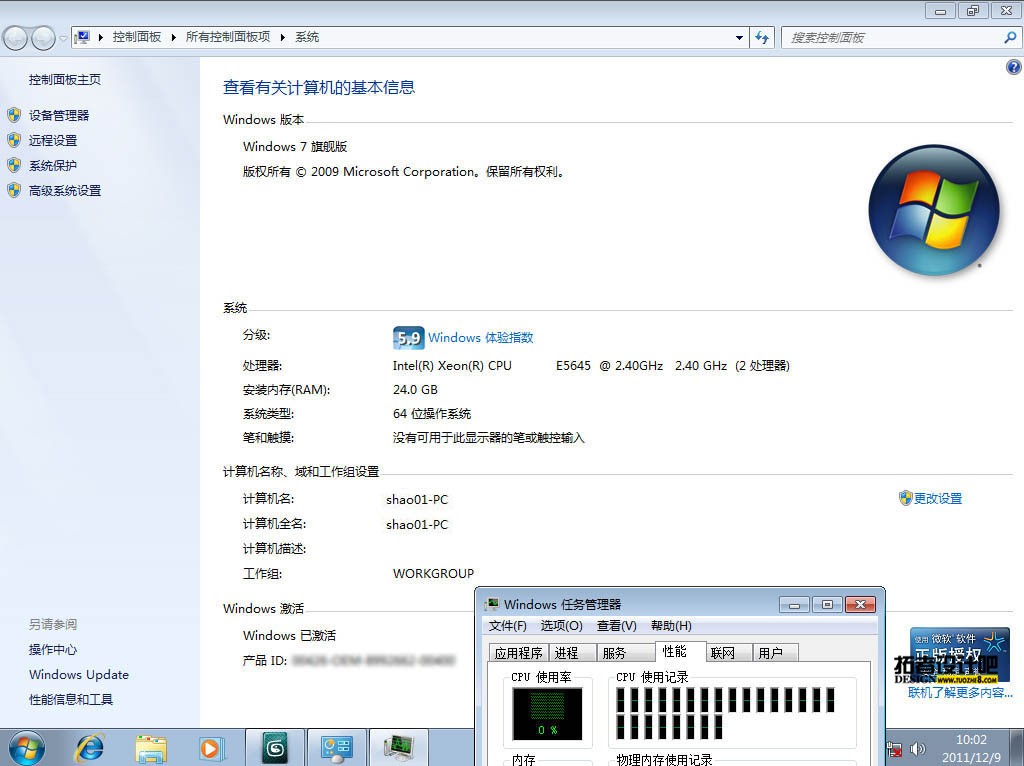The width and height of the screenshot is (1024, 766).
Task: Select All Control Panel Items breadcrumb
Action: click(228, 37)
